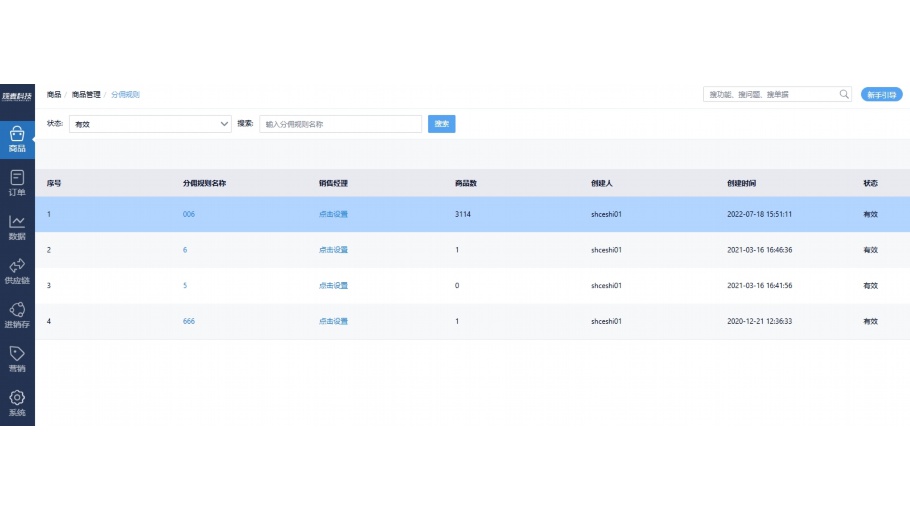Image resolution: width=910 pixels, height=510 pixels.
Task: Click the company logo at top left
Action: click(17, 96)
